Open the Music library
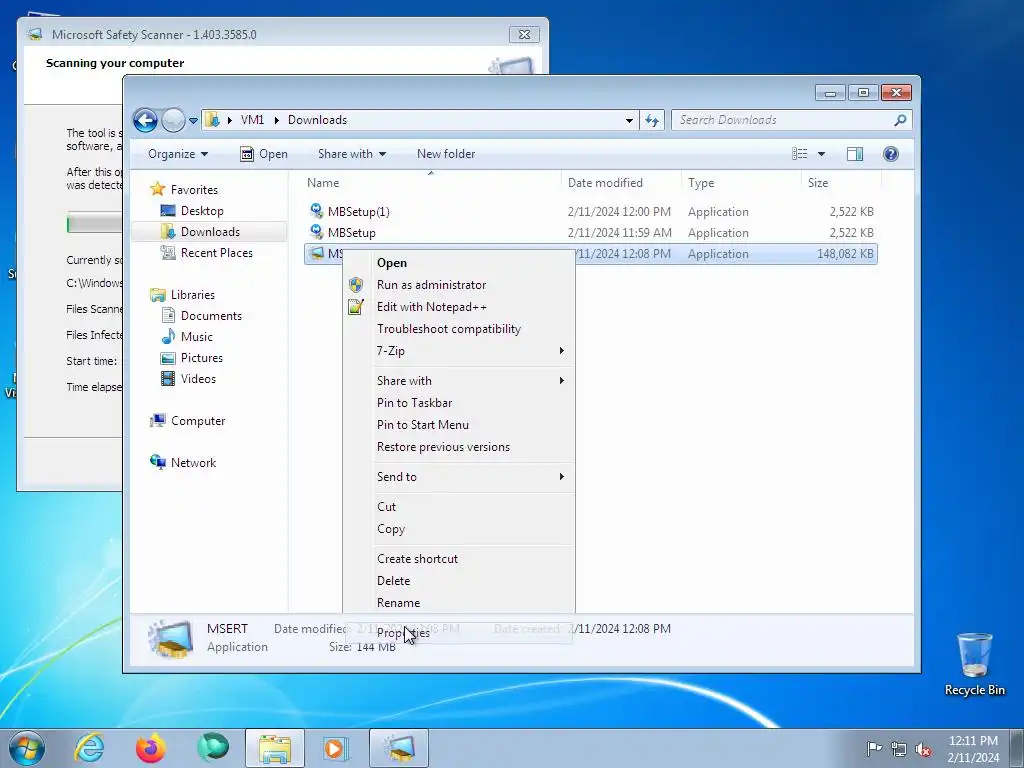 pos(197,336)
